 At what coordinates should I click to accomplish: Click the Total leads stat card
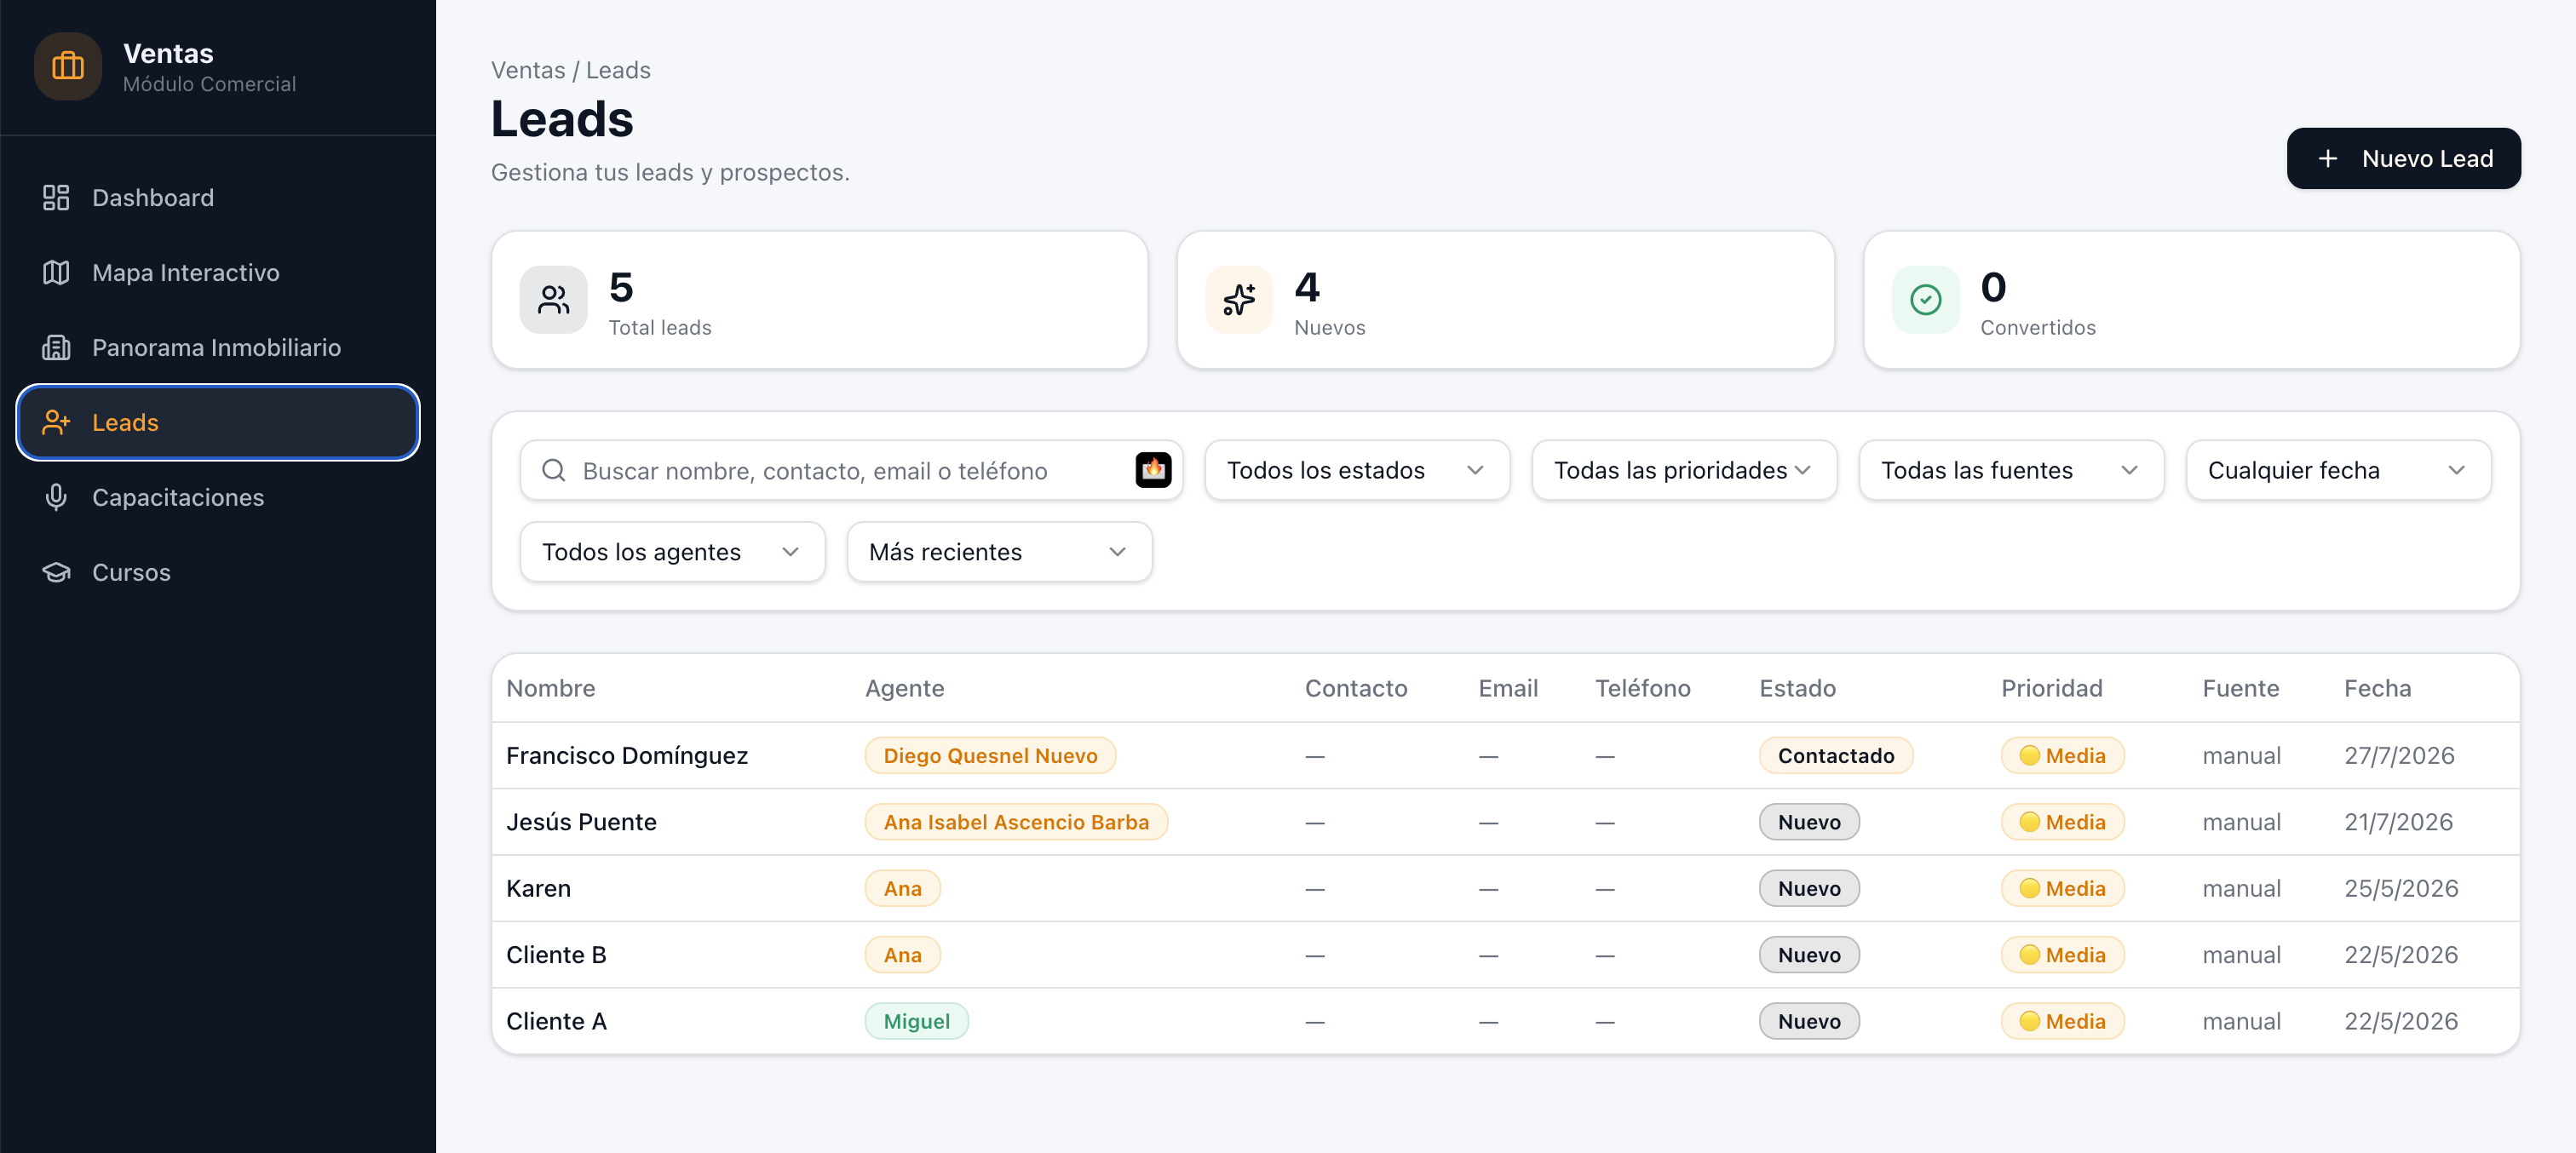pyautogui.click(x=819, y=300)
